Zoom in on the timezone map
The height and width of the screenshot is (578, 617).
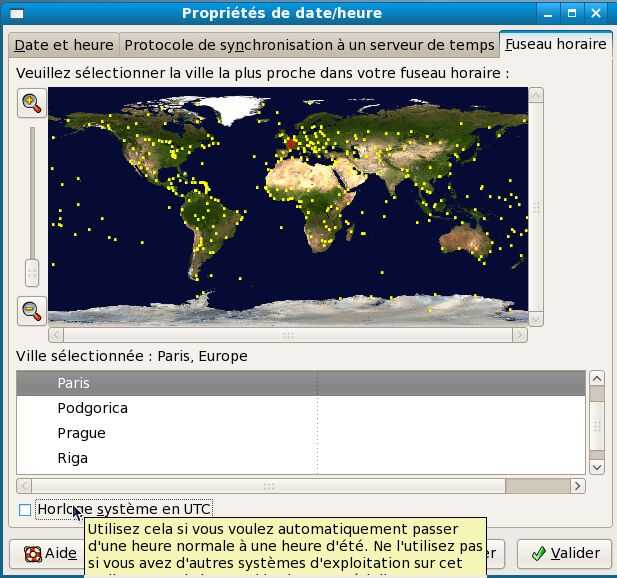(32, 103)
